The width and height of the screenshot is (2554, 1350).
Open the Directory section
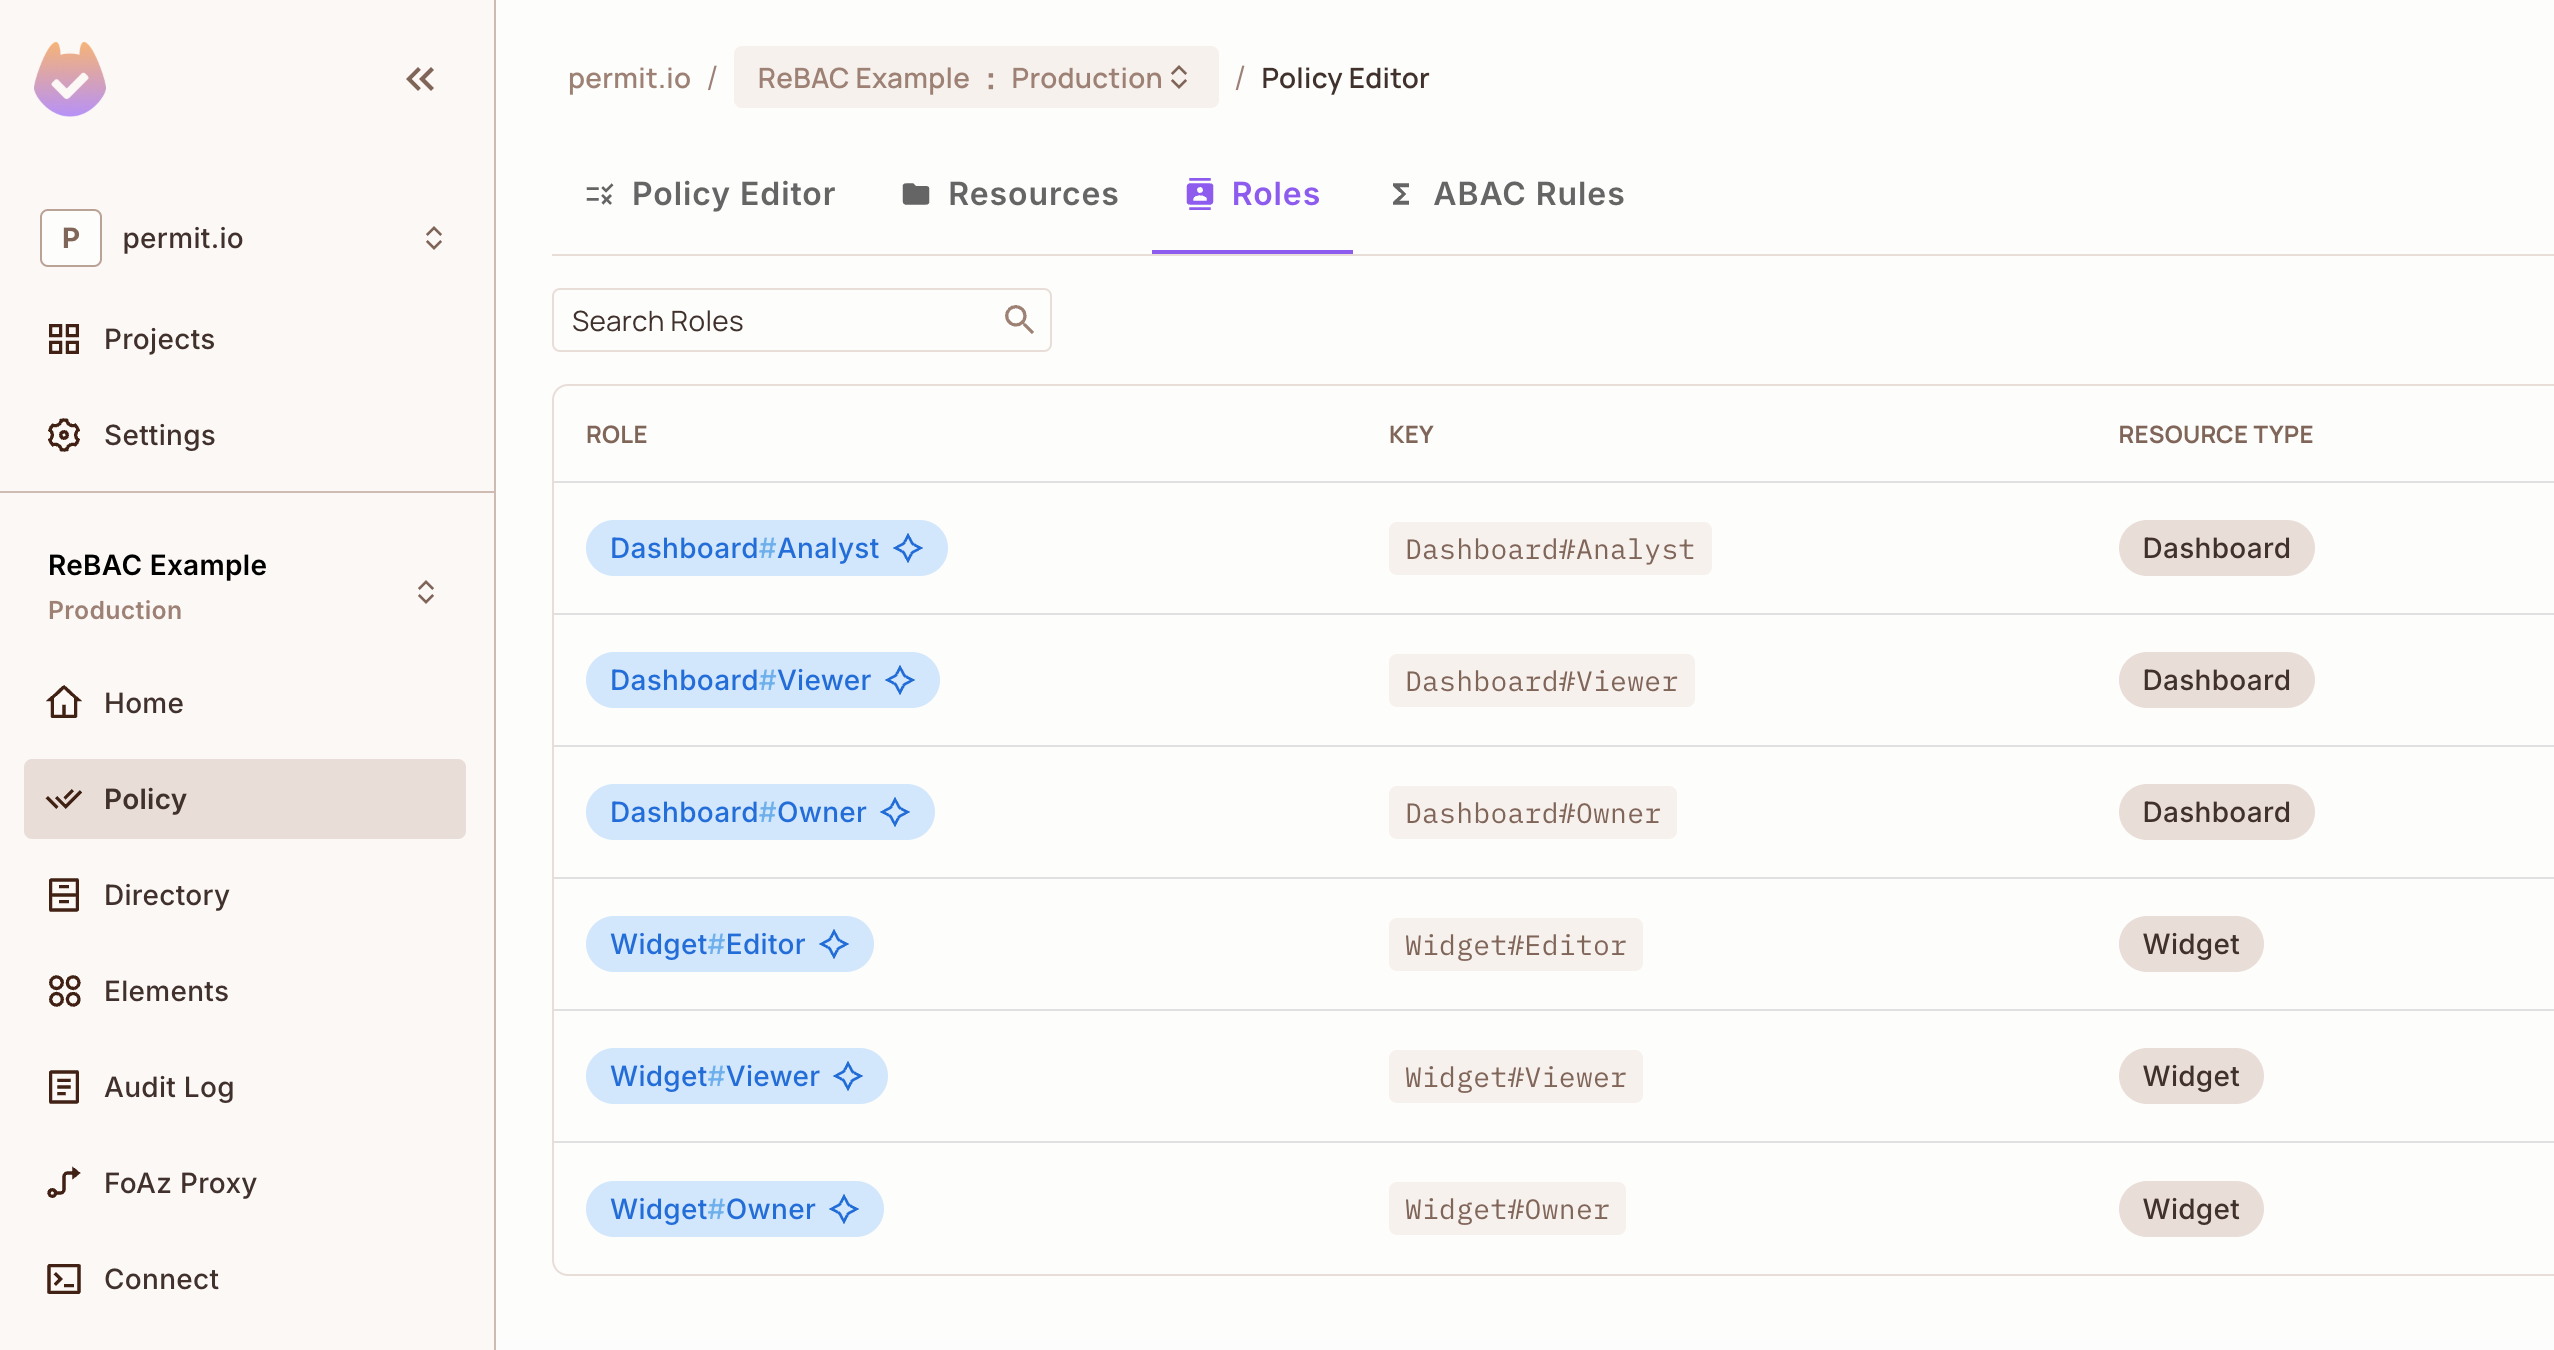tap(166, 894)
